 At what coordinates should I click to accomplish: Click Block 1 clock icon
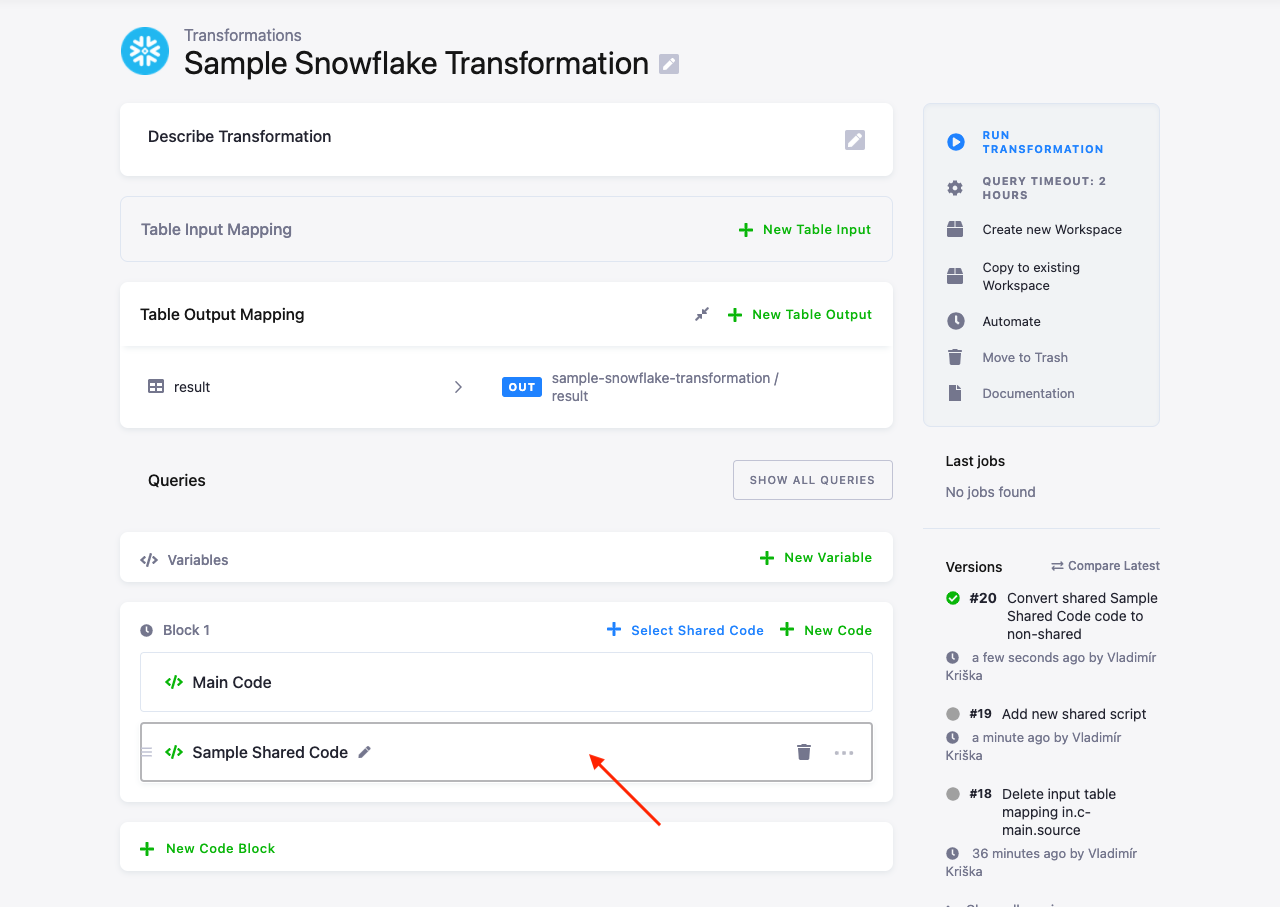[x=147, y=630]
